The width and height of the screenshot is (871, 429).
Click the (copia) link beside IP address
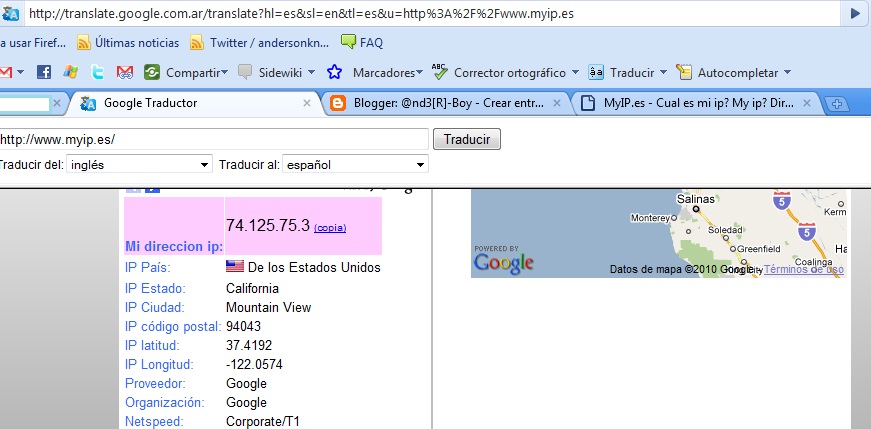tap(330, 228)
